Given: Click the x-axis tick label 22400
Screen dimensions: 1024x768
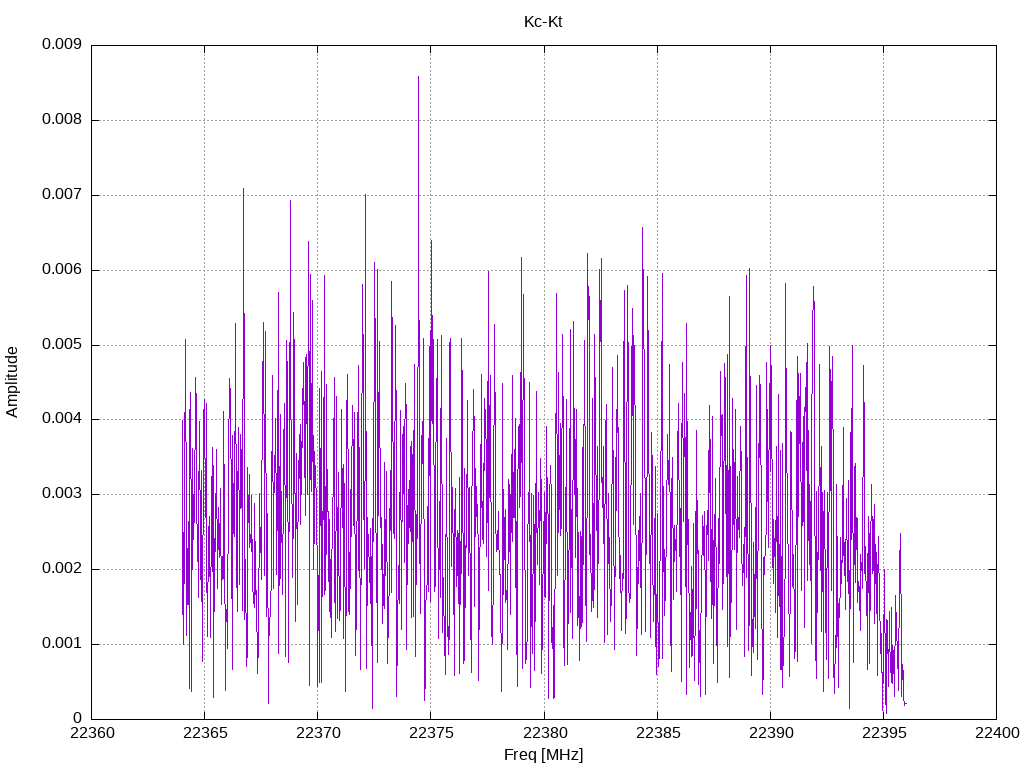Looking at the screenshot, I should click(997, 733).
